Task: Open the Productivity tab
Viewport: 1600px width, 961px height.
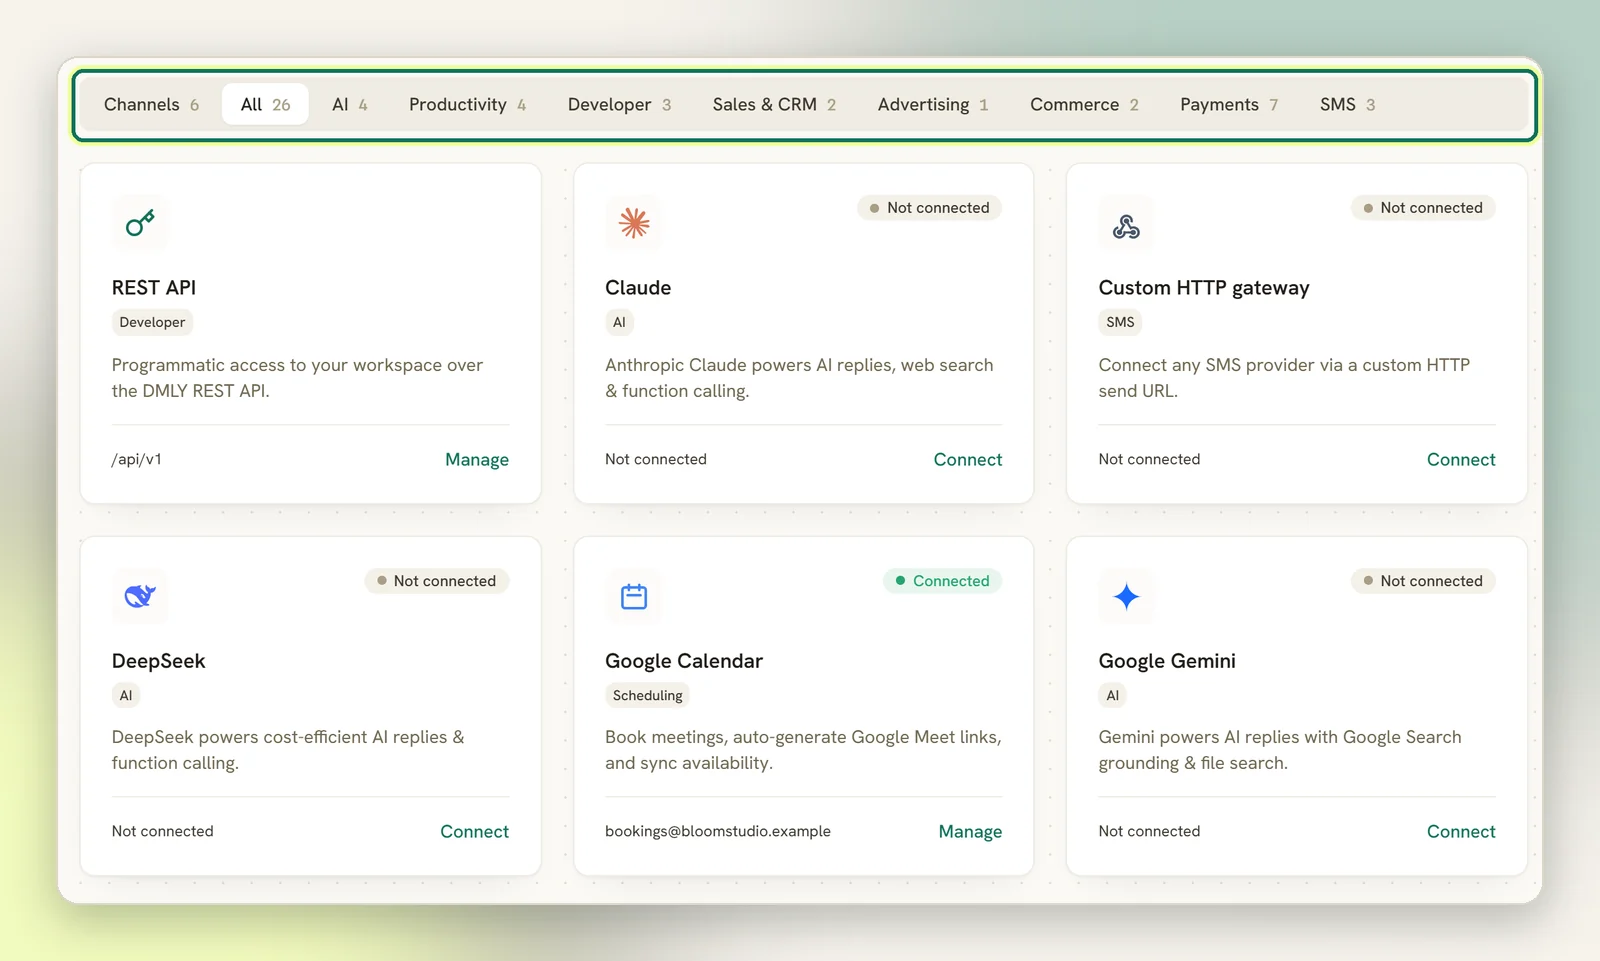Action: pos(467,104)
